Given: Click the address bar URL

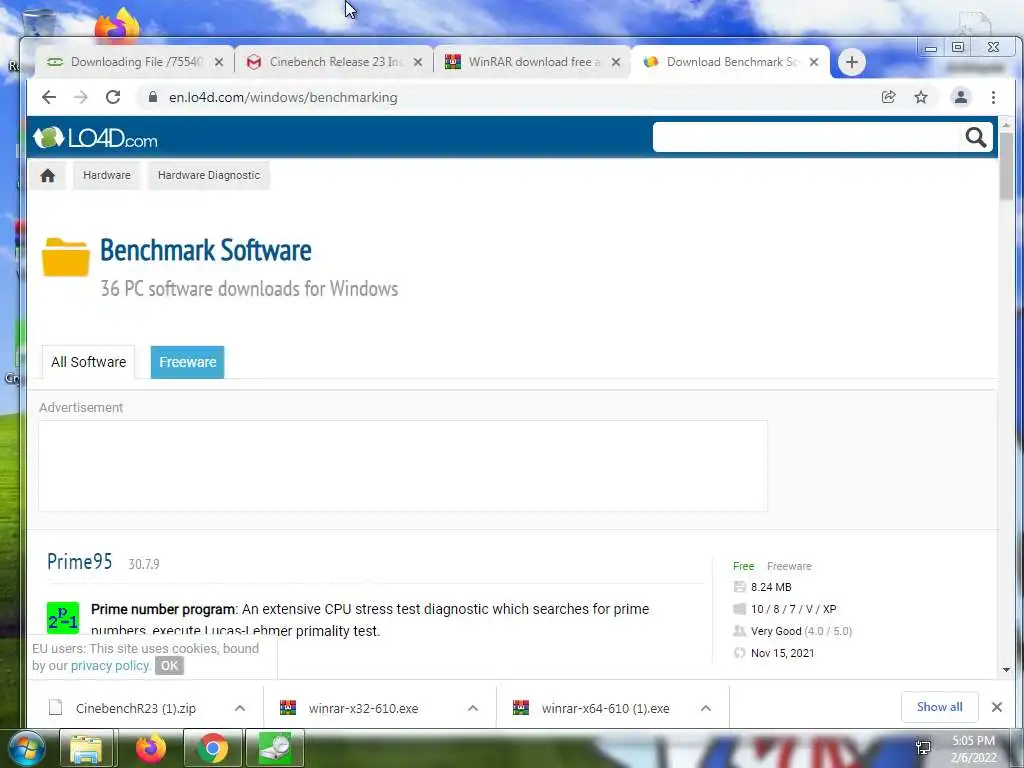Looking at the screenshot, I should tap(283, 97).
